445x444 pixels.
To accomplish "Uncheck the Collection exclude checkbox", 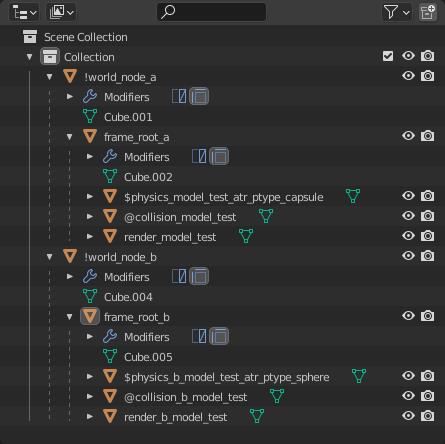I will pos(388,56).
